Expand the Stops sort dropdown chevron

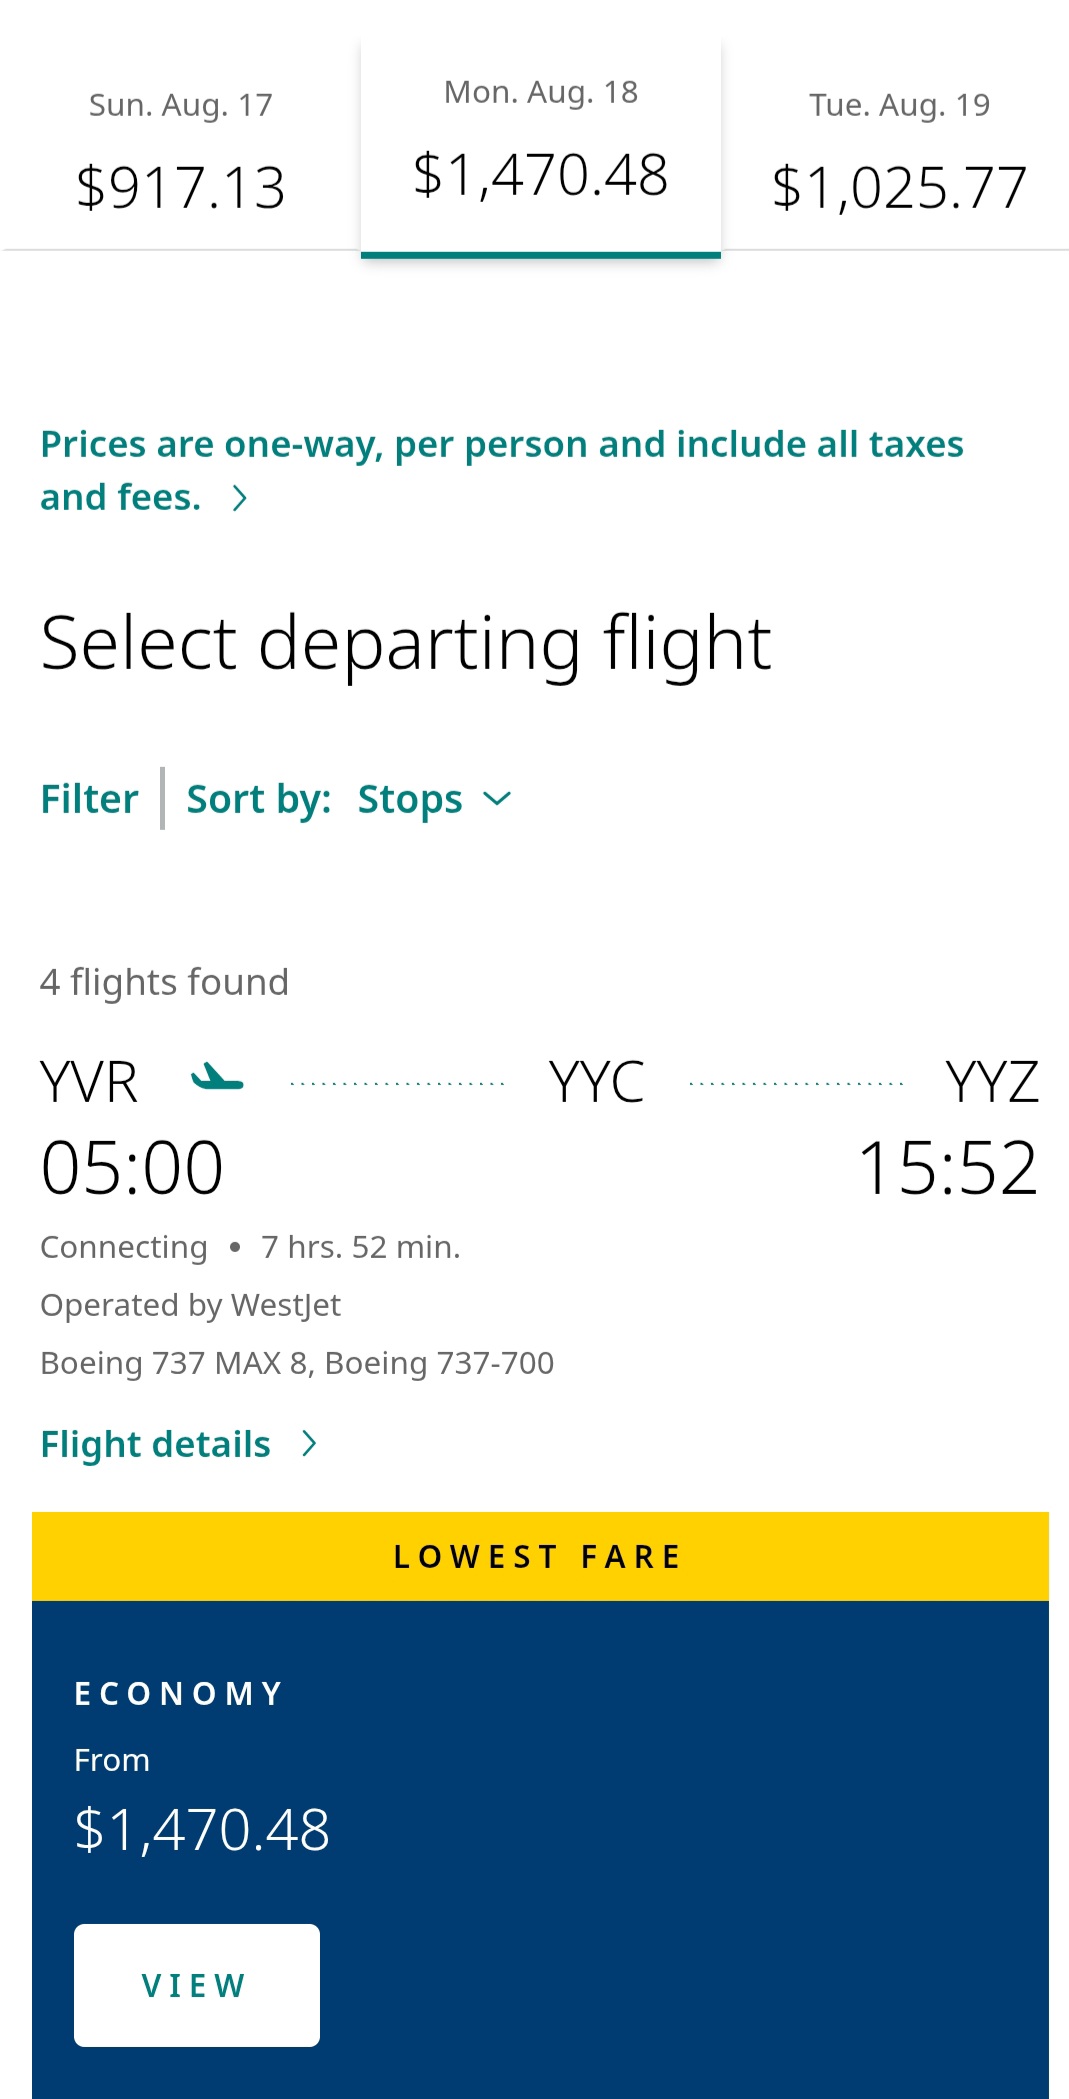(497, 798)
